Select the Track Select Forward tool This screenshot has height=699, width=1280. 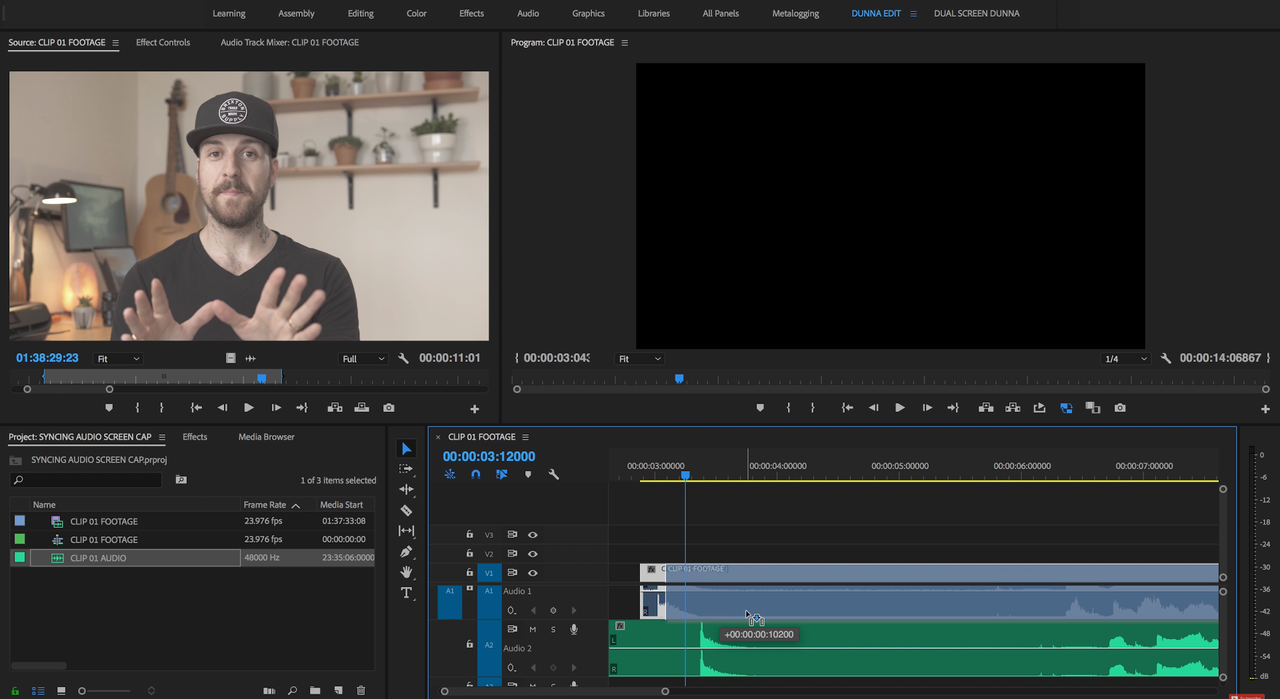406,469
